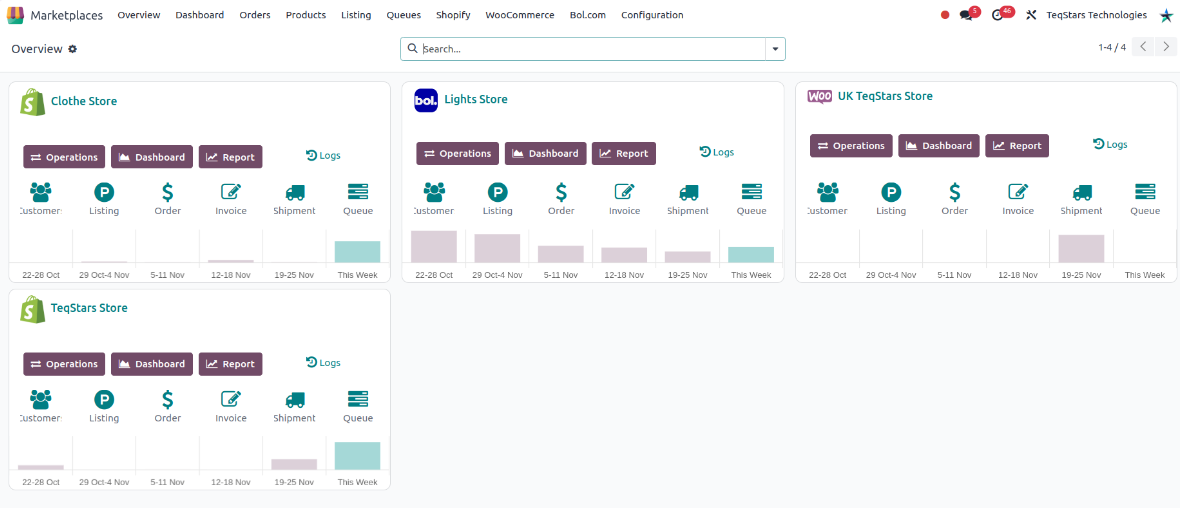The width and height of the screenshot is (1180, 508).
Task: Open Queue icon in Clothe Store card
Action: 357,191
